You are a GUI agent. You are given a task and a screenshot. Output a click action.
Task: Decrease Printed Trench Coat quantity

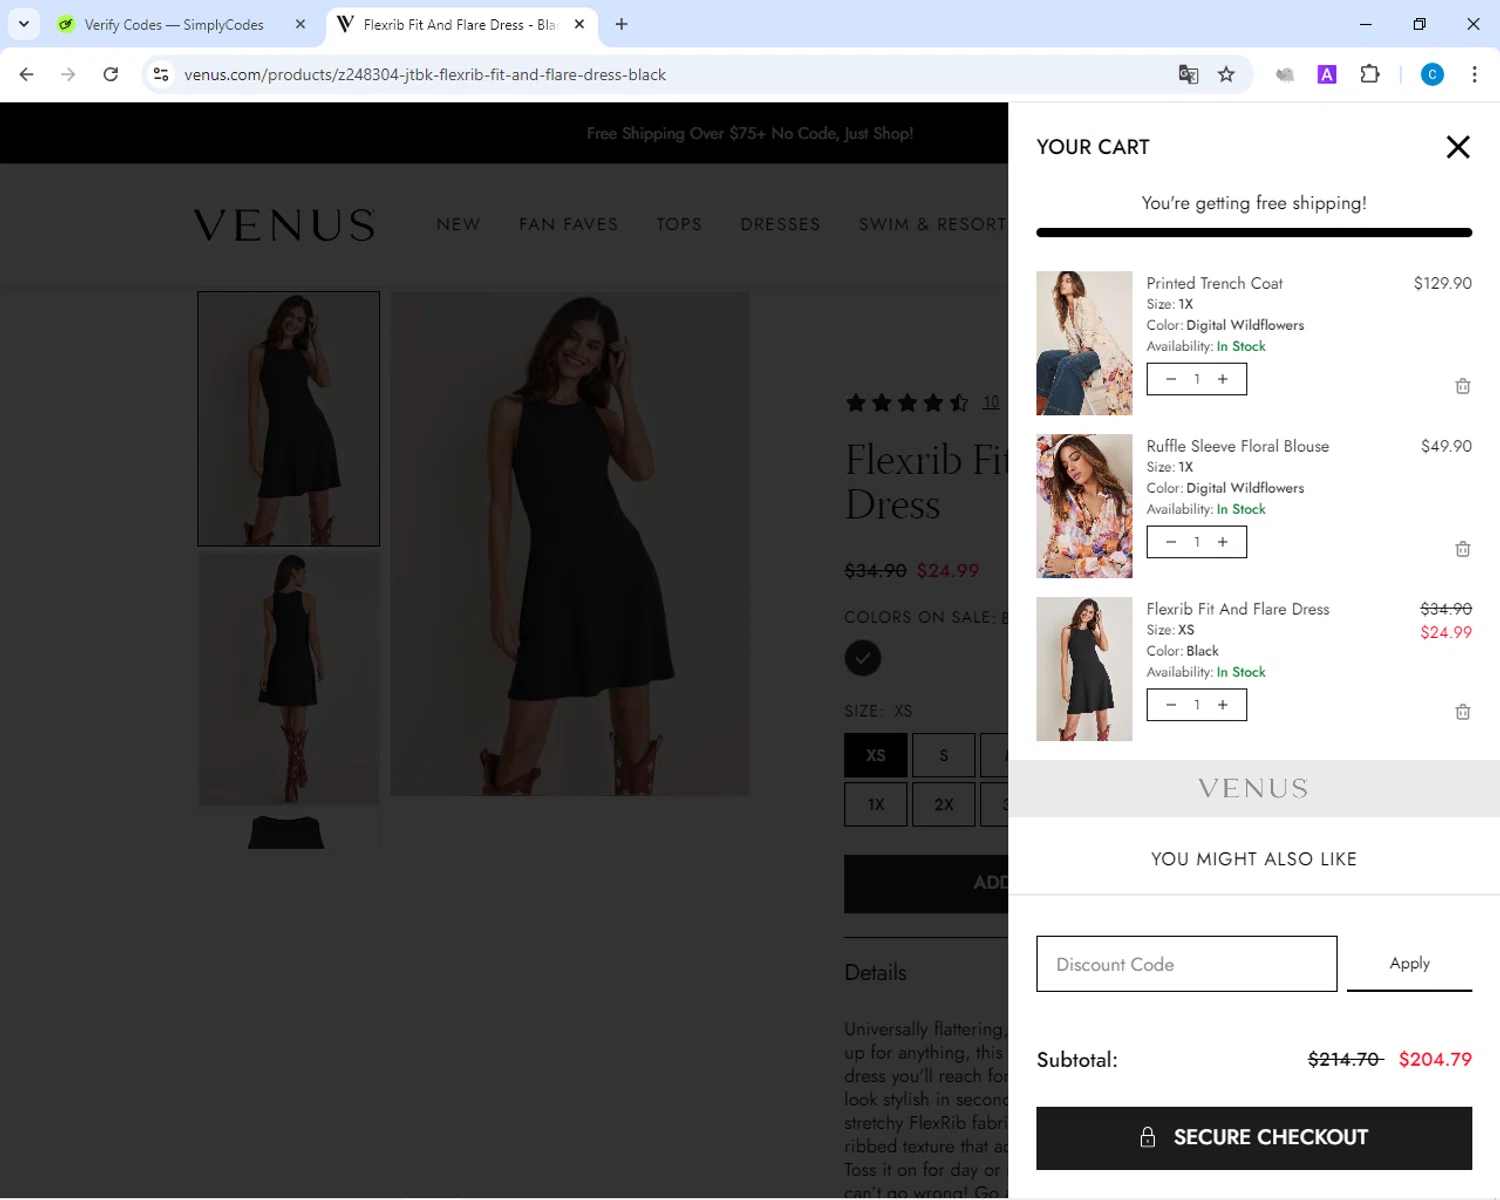tap(1170, 379)
